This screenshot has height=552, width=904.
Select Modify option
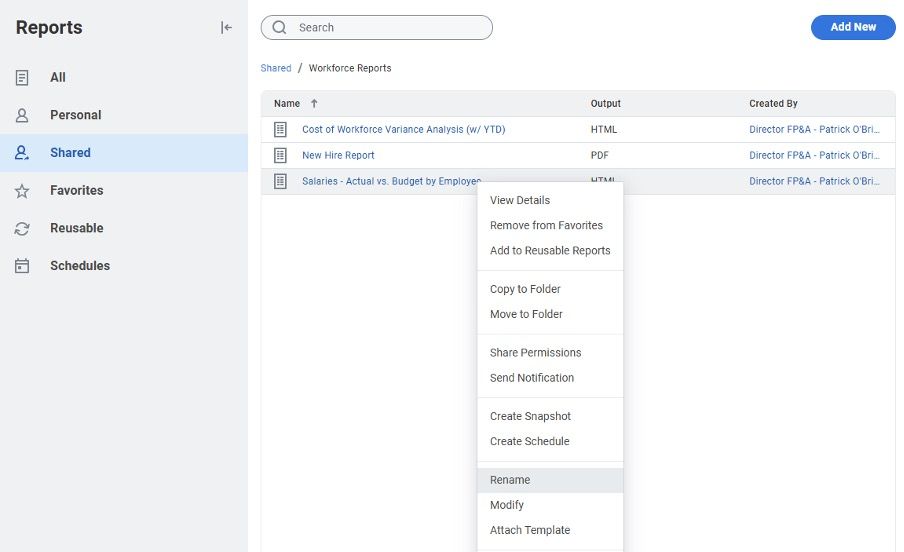click(x=507, y=505)
